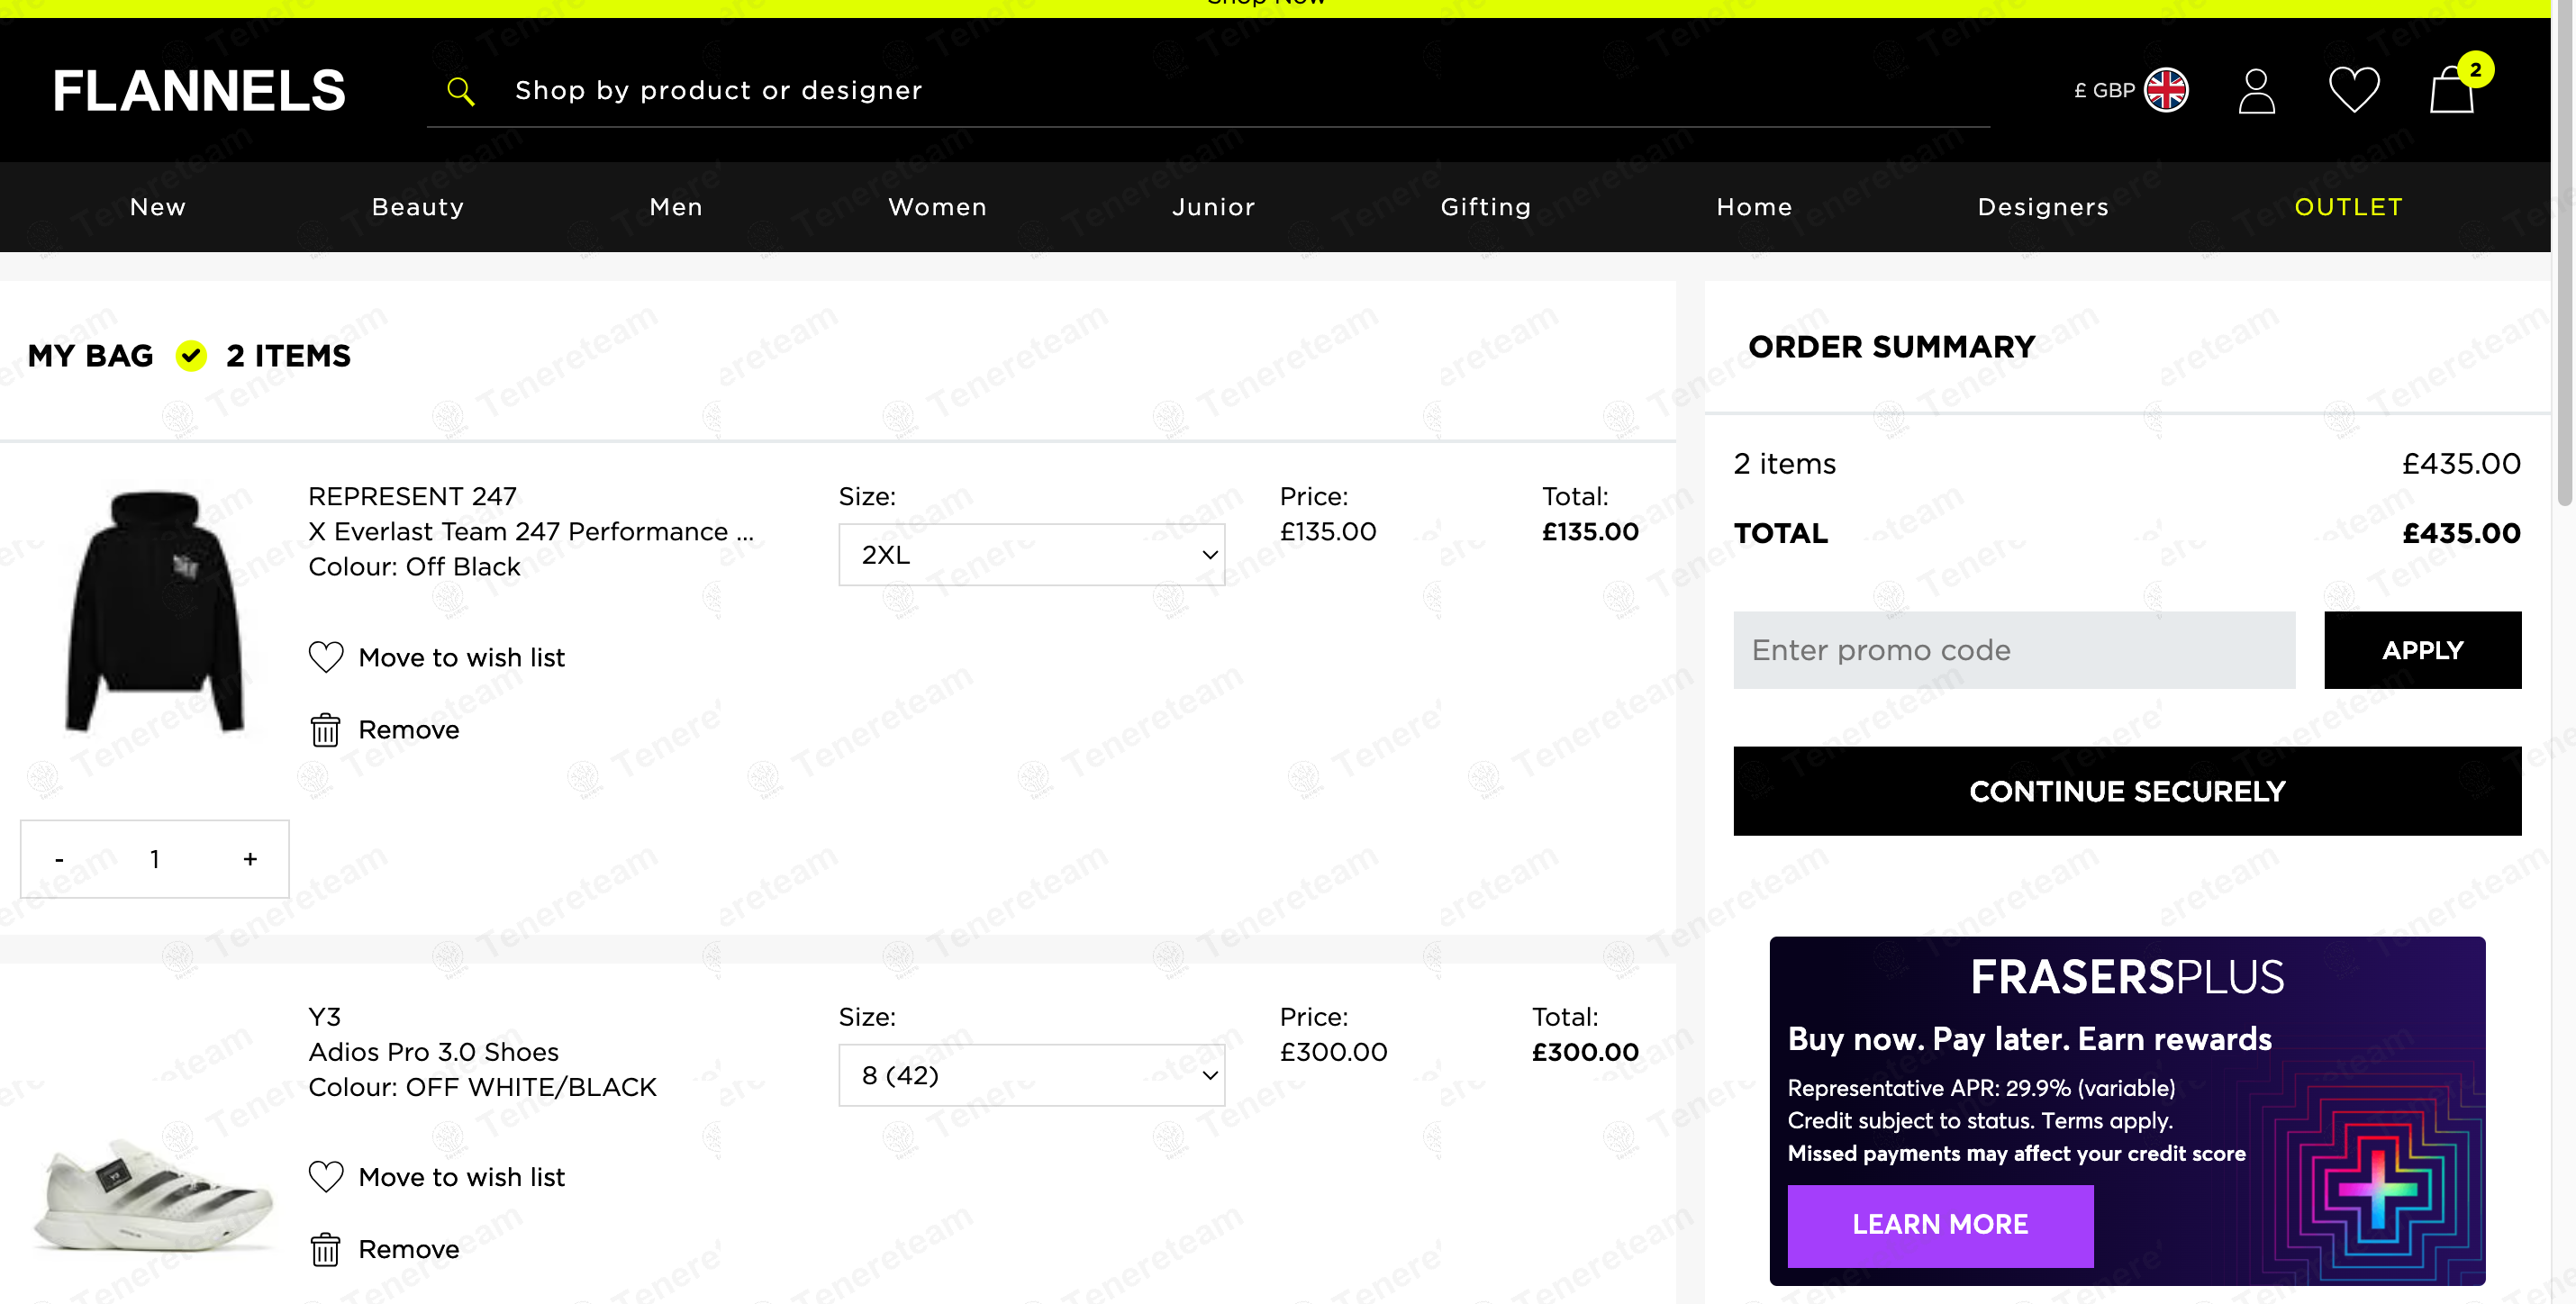The height and width of the screenshot is (1304, 2576).
Task: Open the account profile icon
Action: (x=2256, y=91)
